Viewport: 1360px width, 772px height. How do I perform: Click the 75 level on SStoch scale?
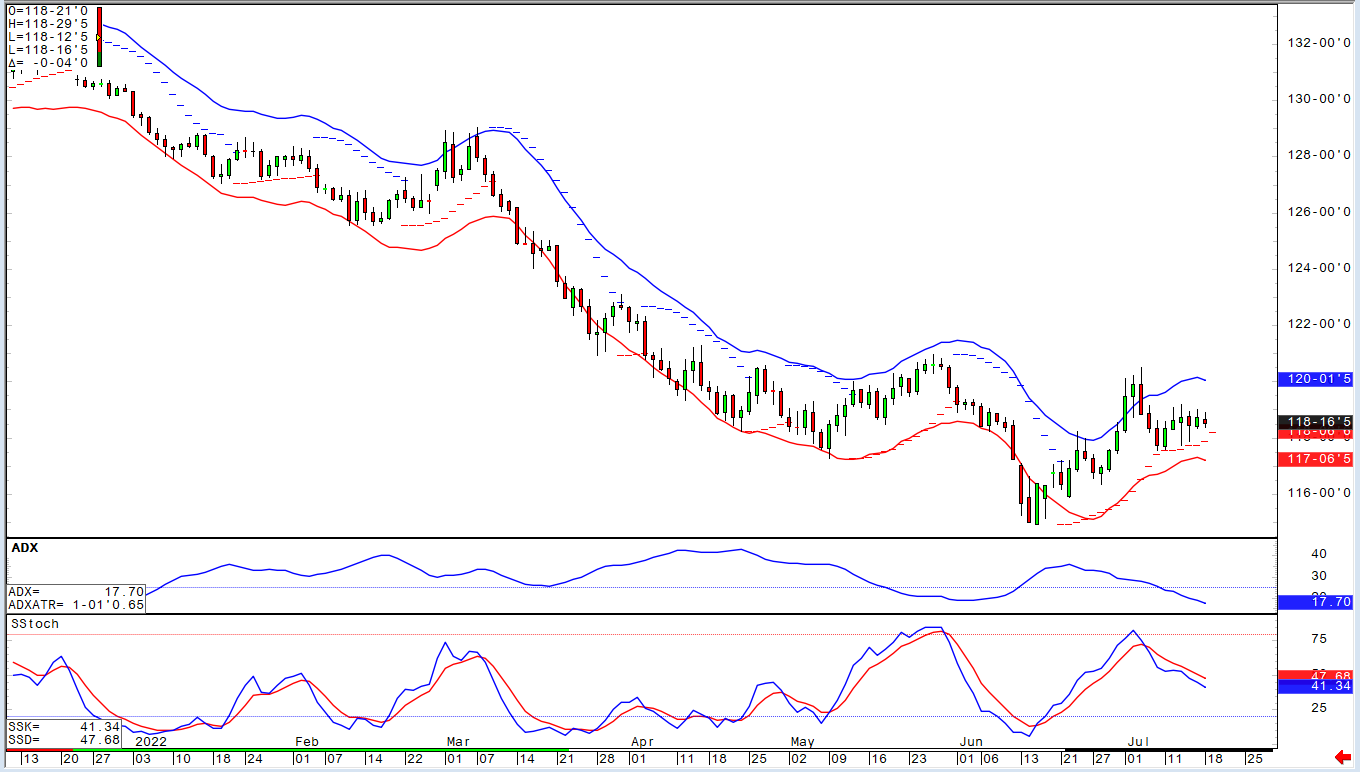click(x=1319, y=639)
